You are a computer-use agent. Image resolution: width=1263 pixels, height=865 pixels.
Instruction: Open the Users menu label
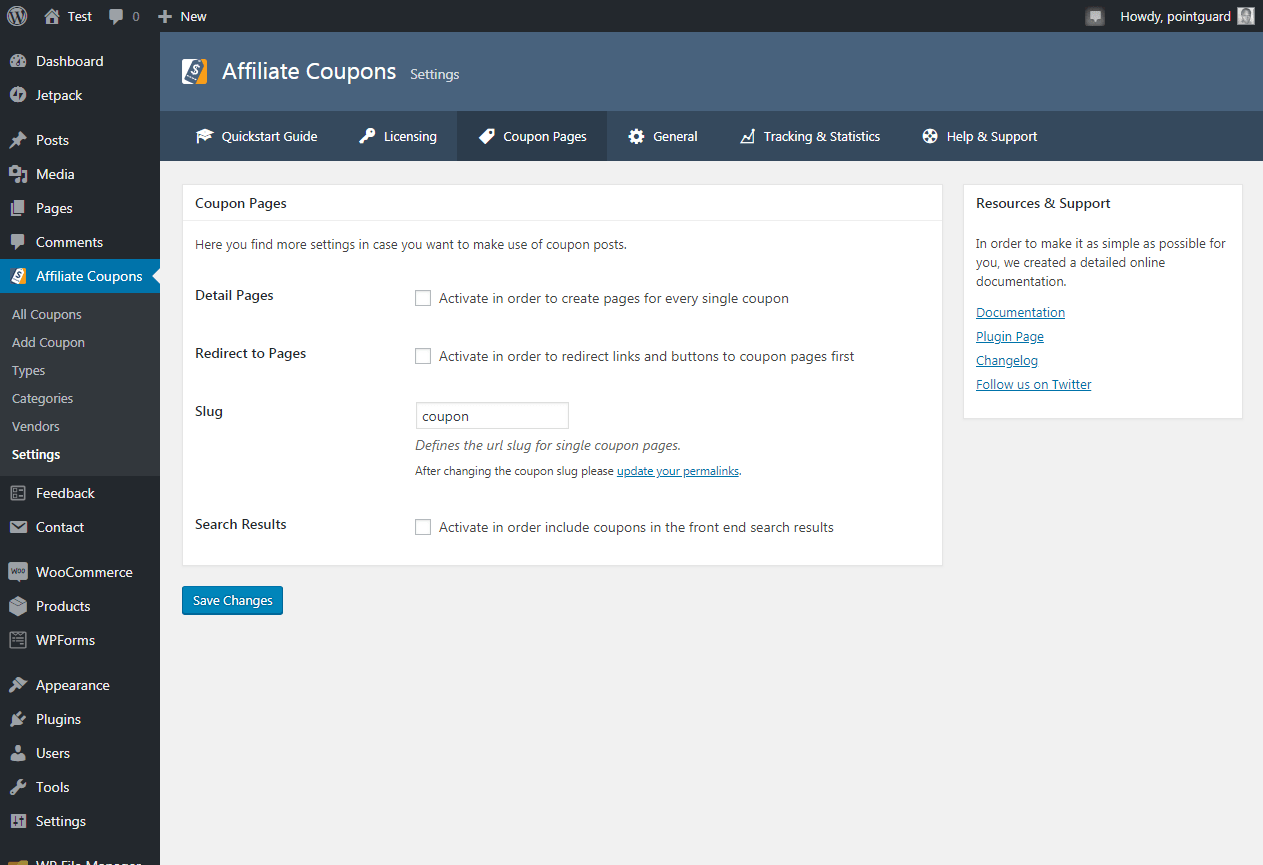tap(53, 753)
